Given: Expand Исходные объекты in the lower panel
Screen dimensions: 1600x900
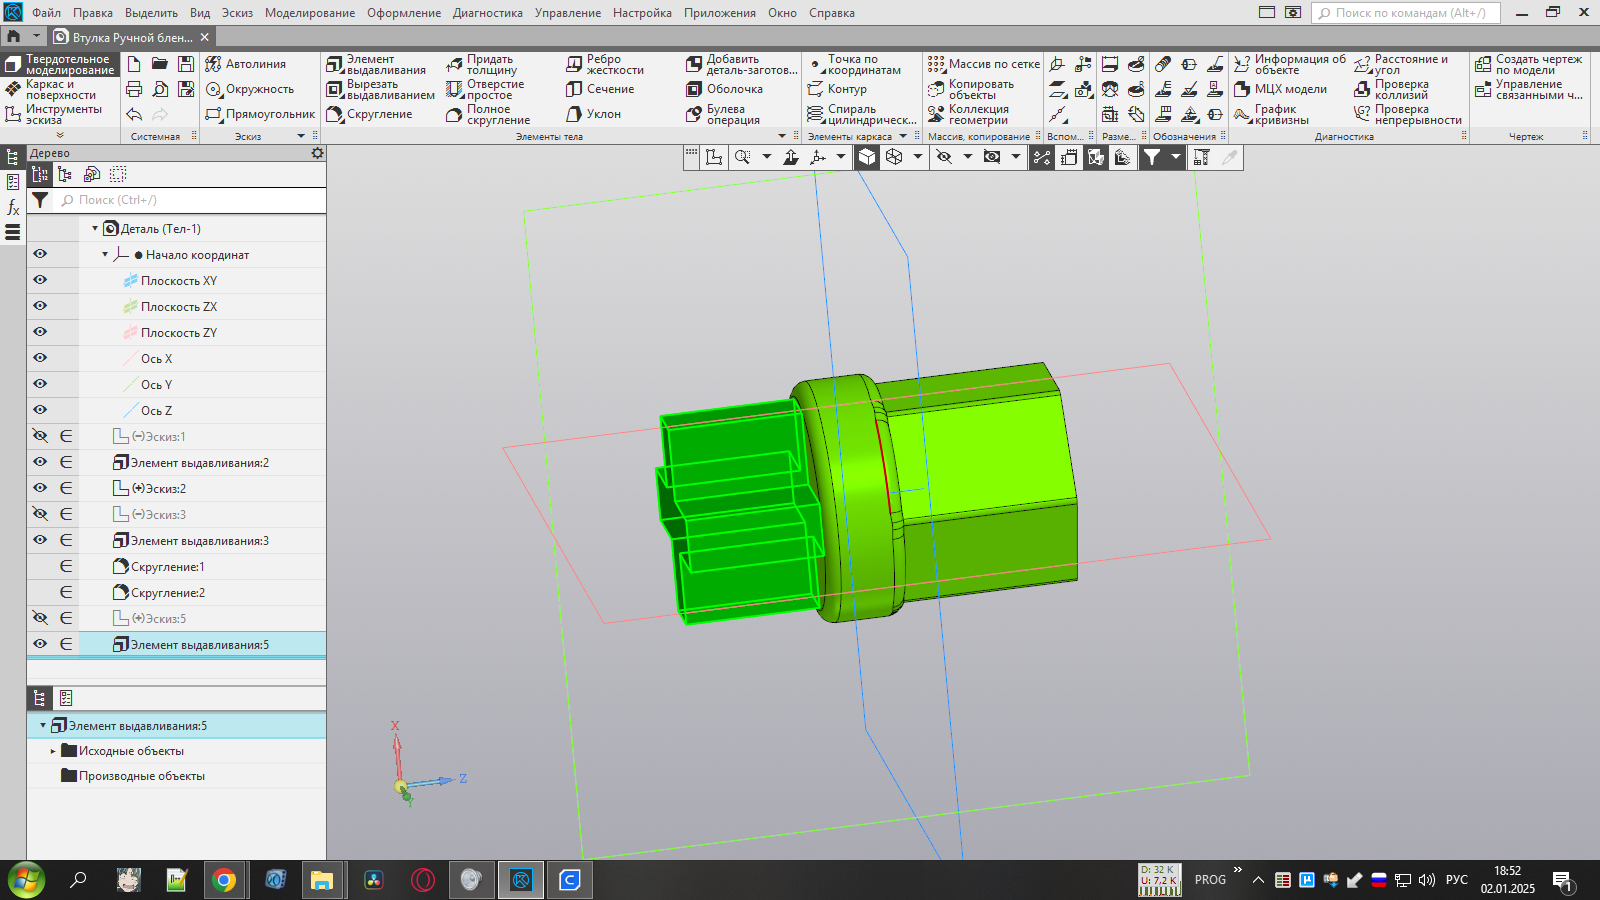Looking at the screenshot, I should click(x=53, y=751).
